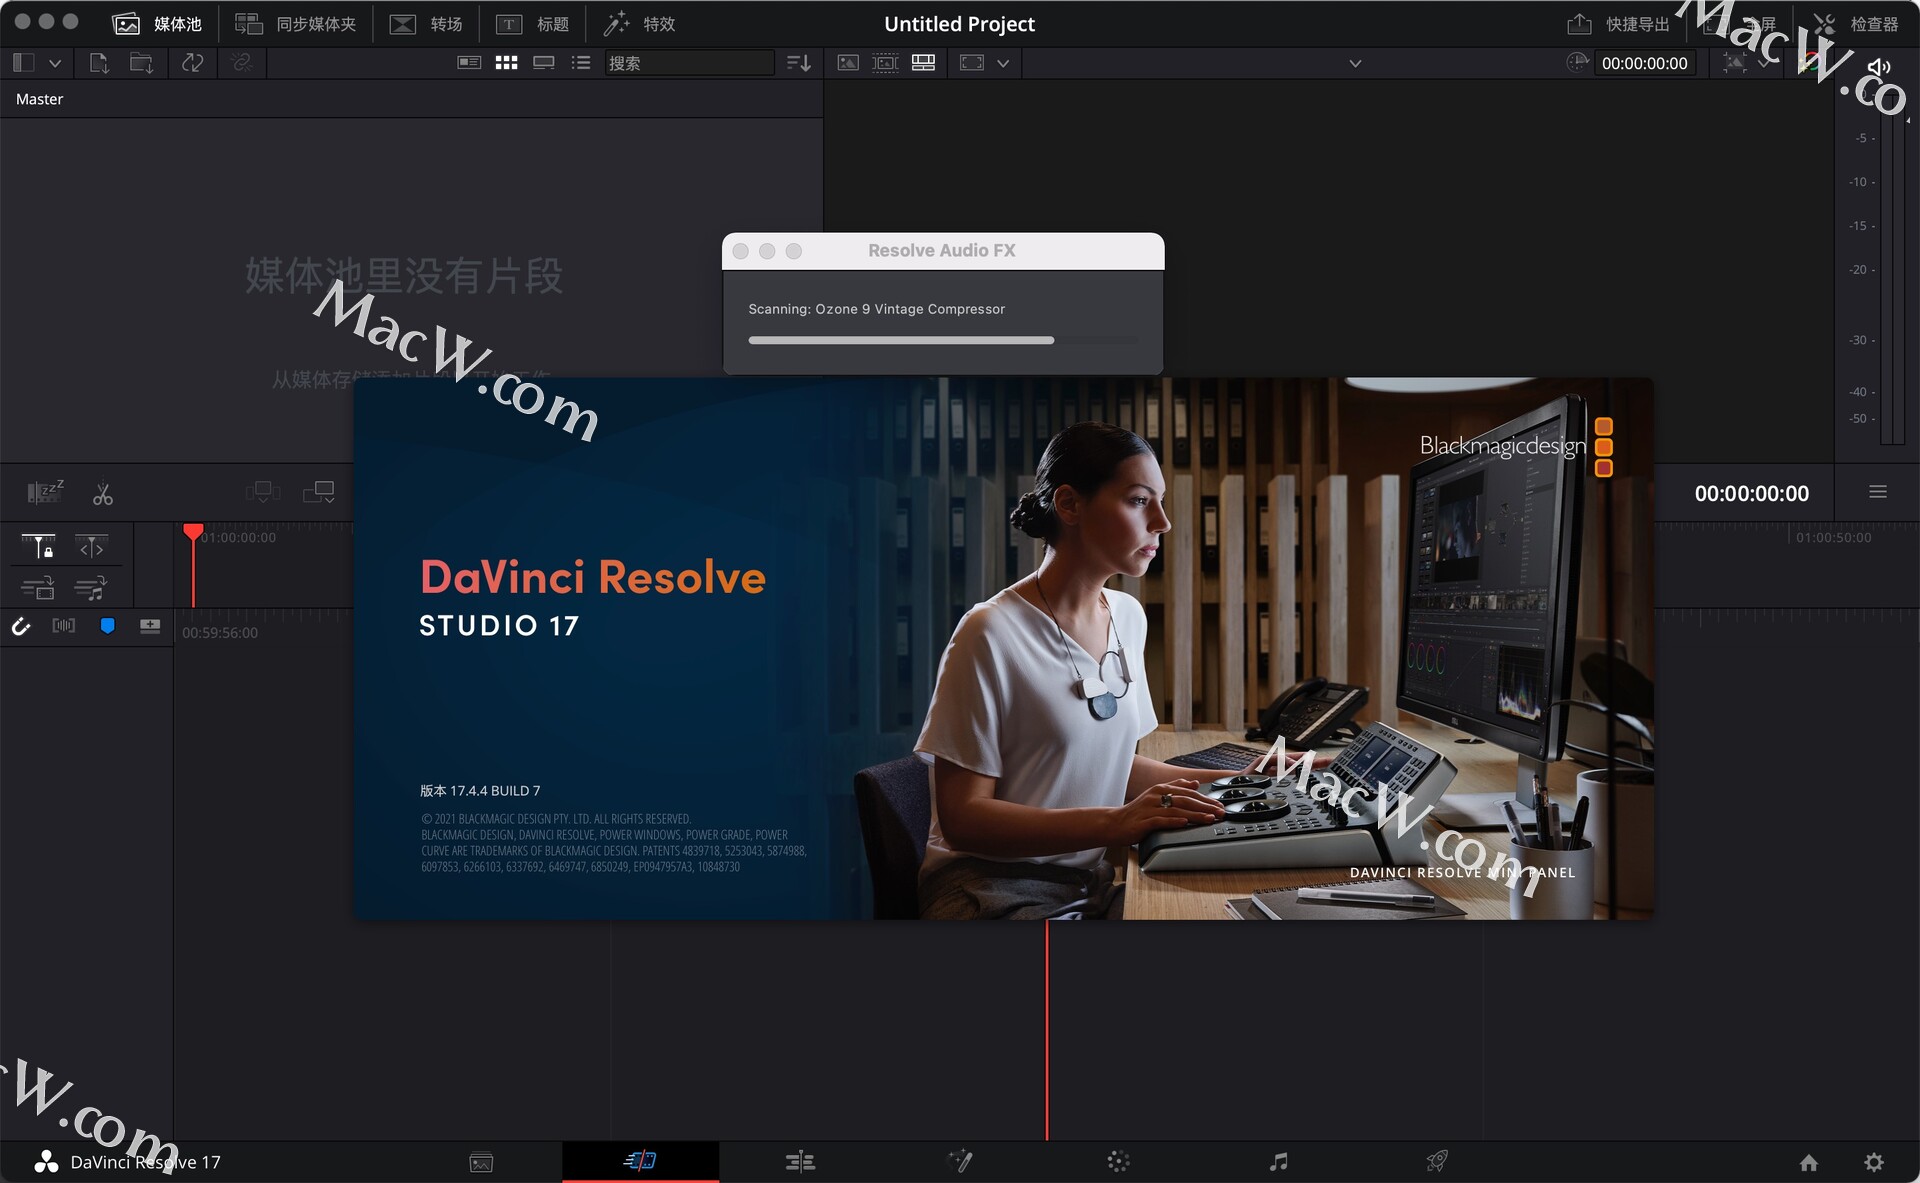Click the boring detector icon
The height and width of the screenshot is (1183, 1920).
pos(45,491)
